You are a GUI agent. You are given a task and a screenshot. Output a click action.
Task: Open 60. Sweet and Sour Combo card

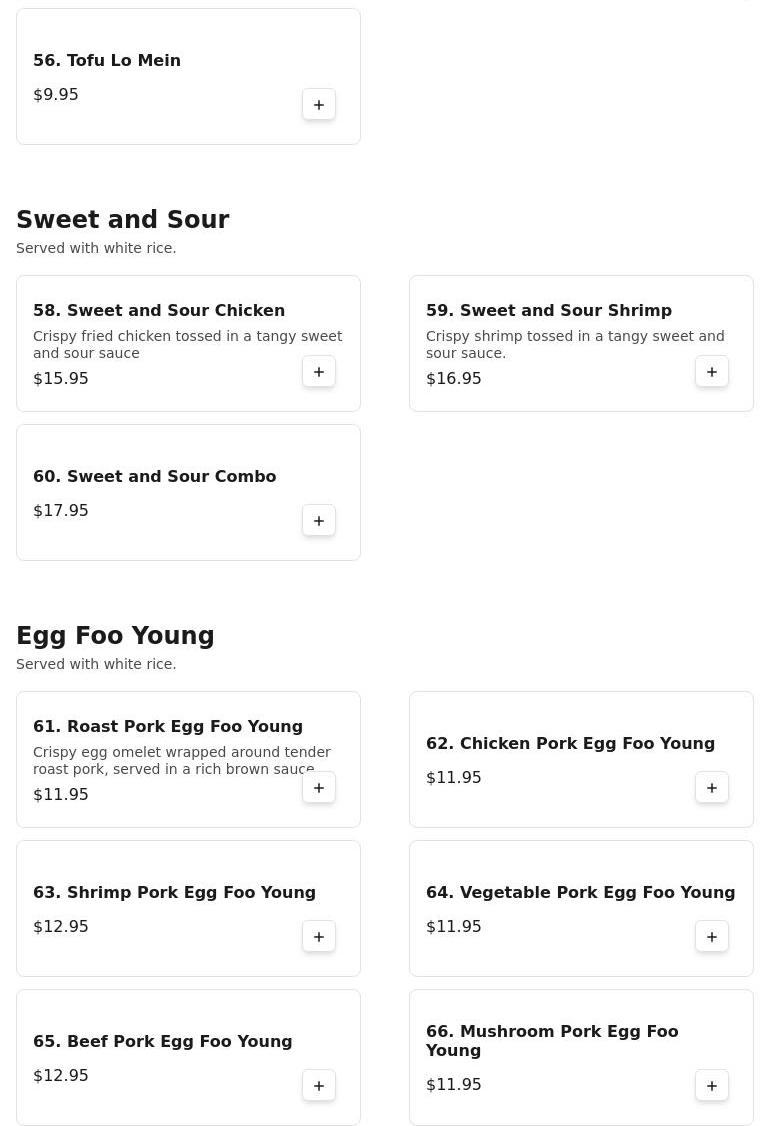(x=188, y=493)
